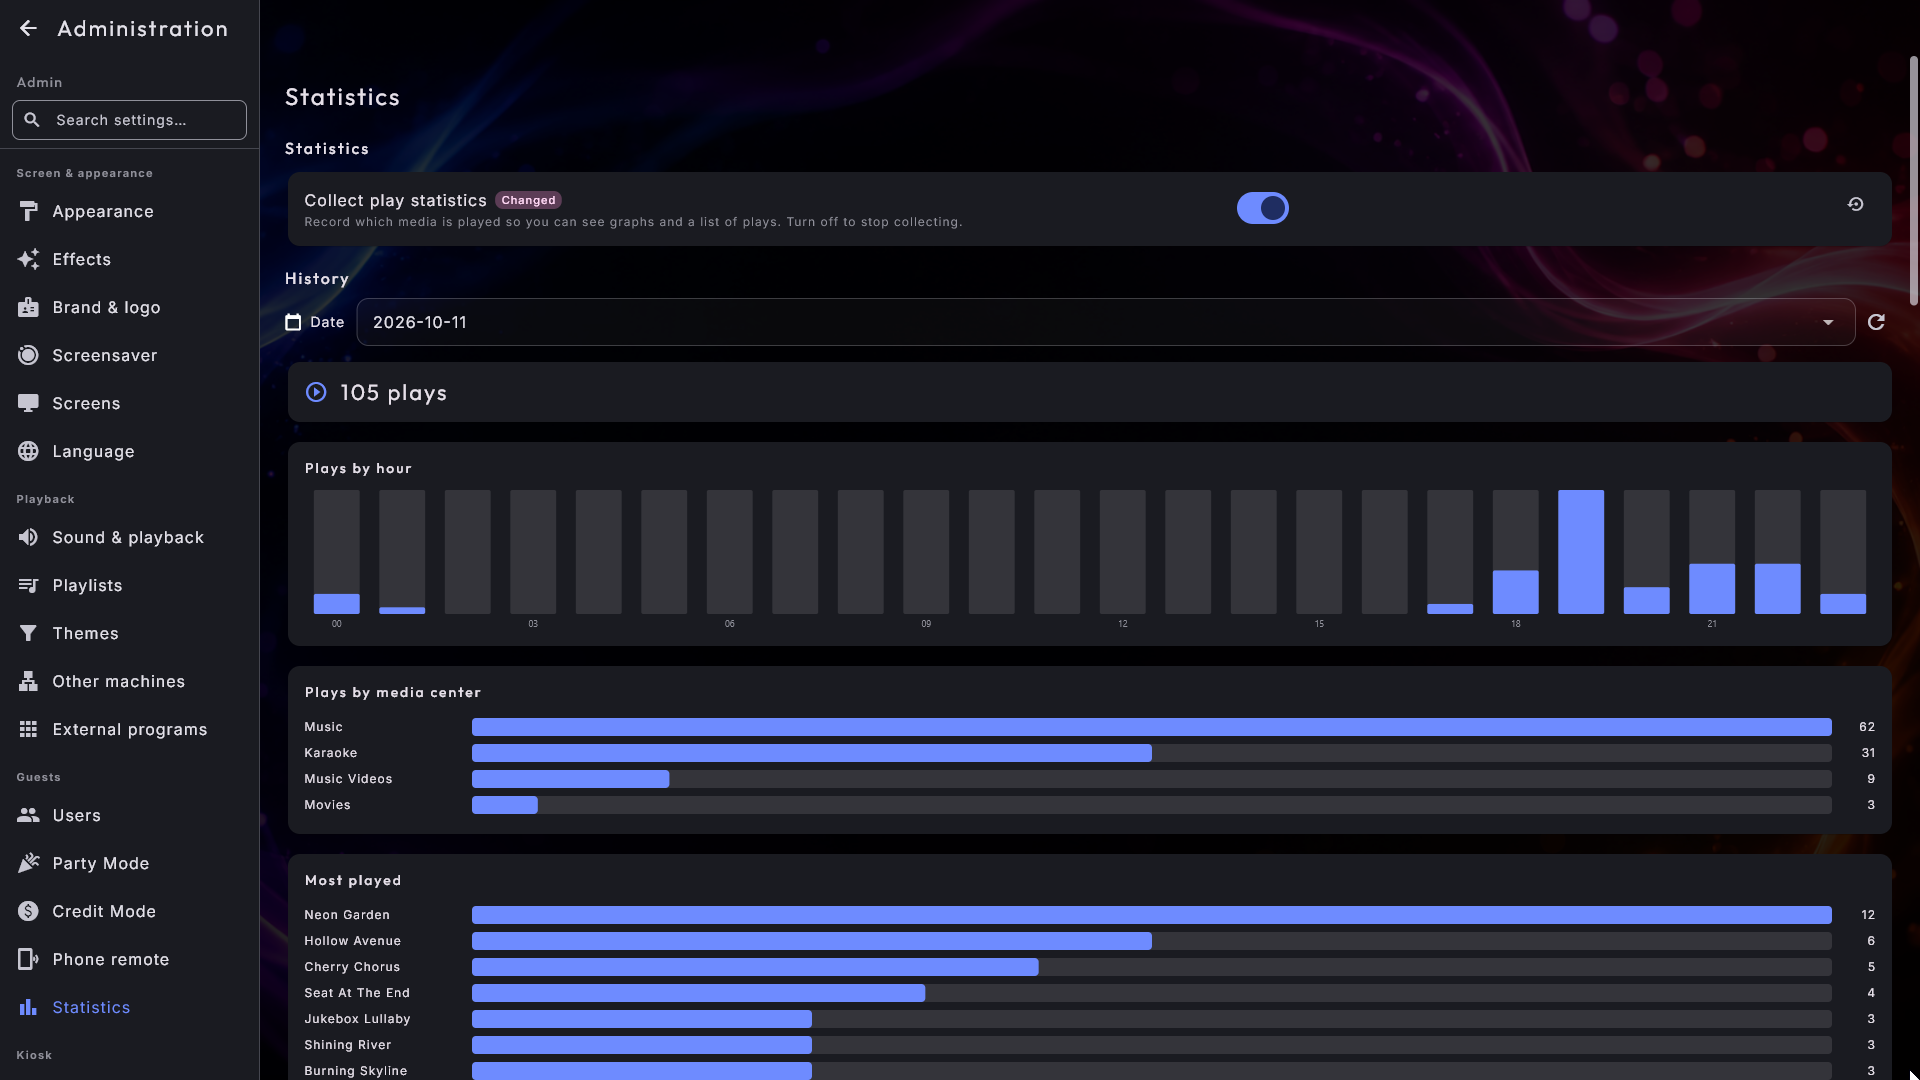Open the 2026-10-11 date selector

1105,322
